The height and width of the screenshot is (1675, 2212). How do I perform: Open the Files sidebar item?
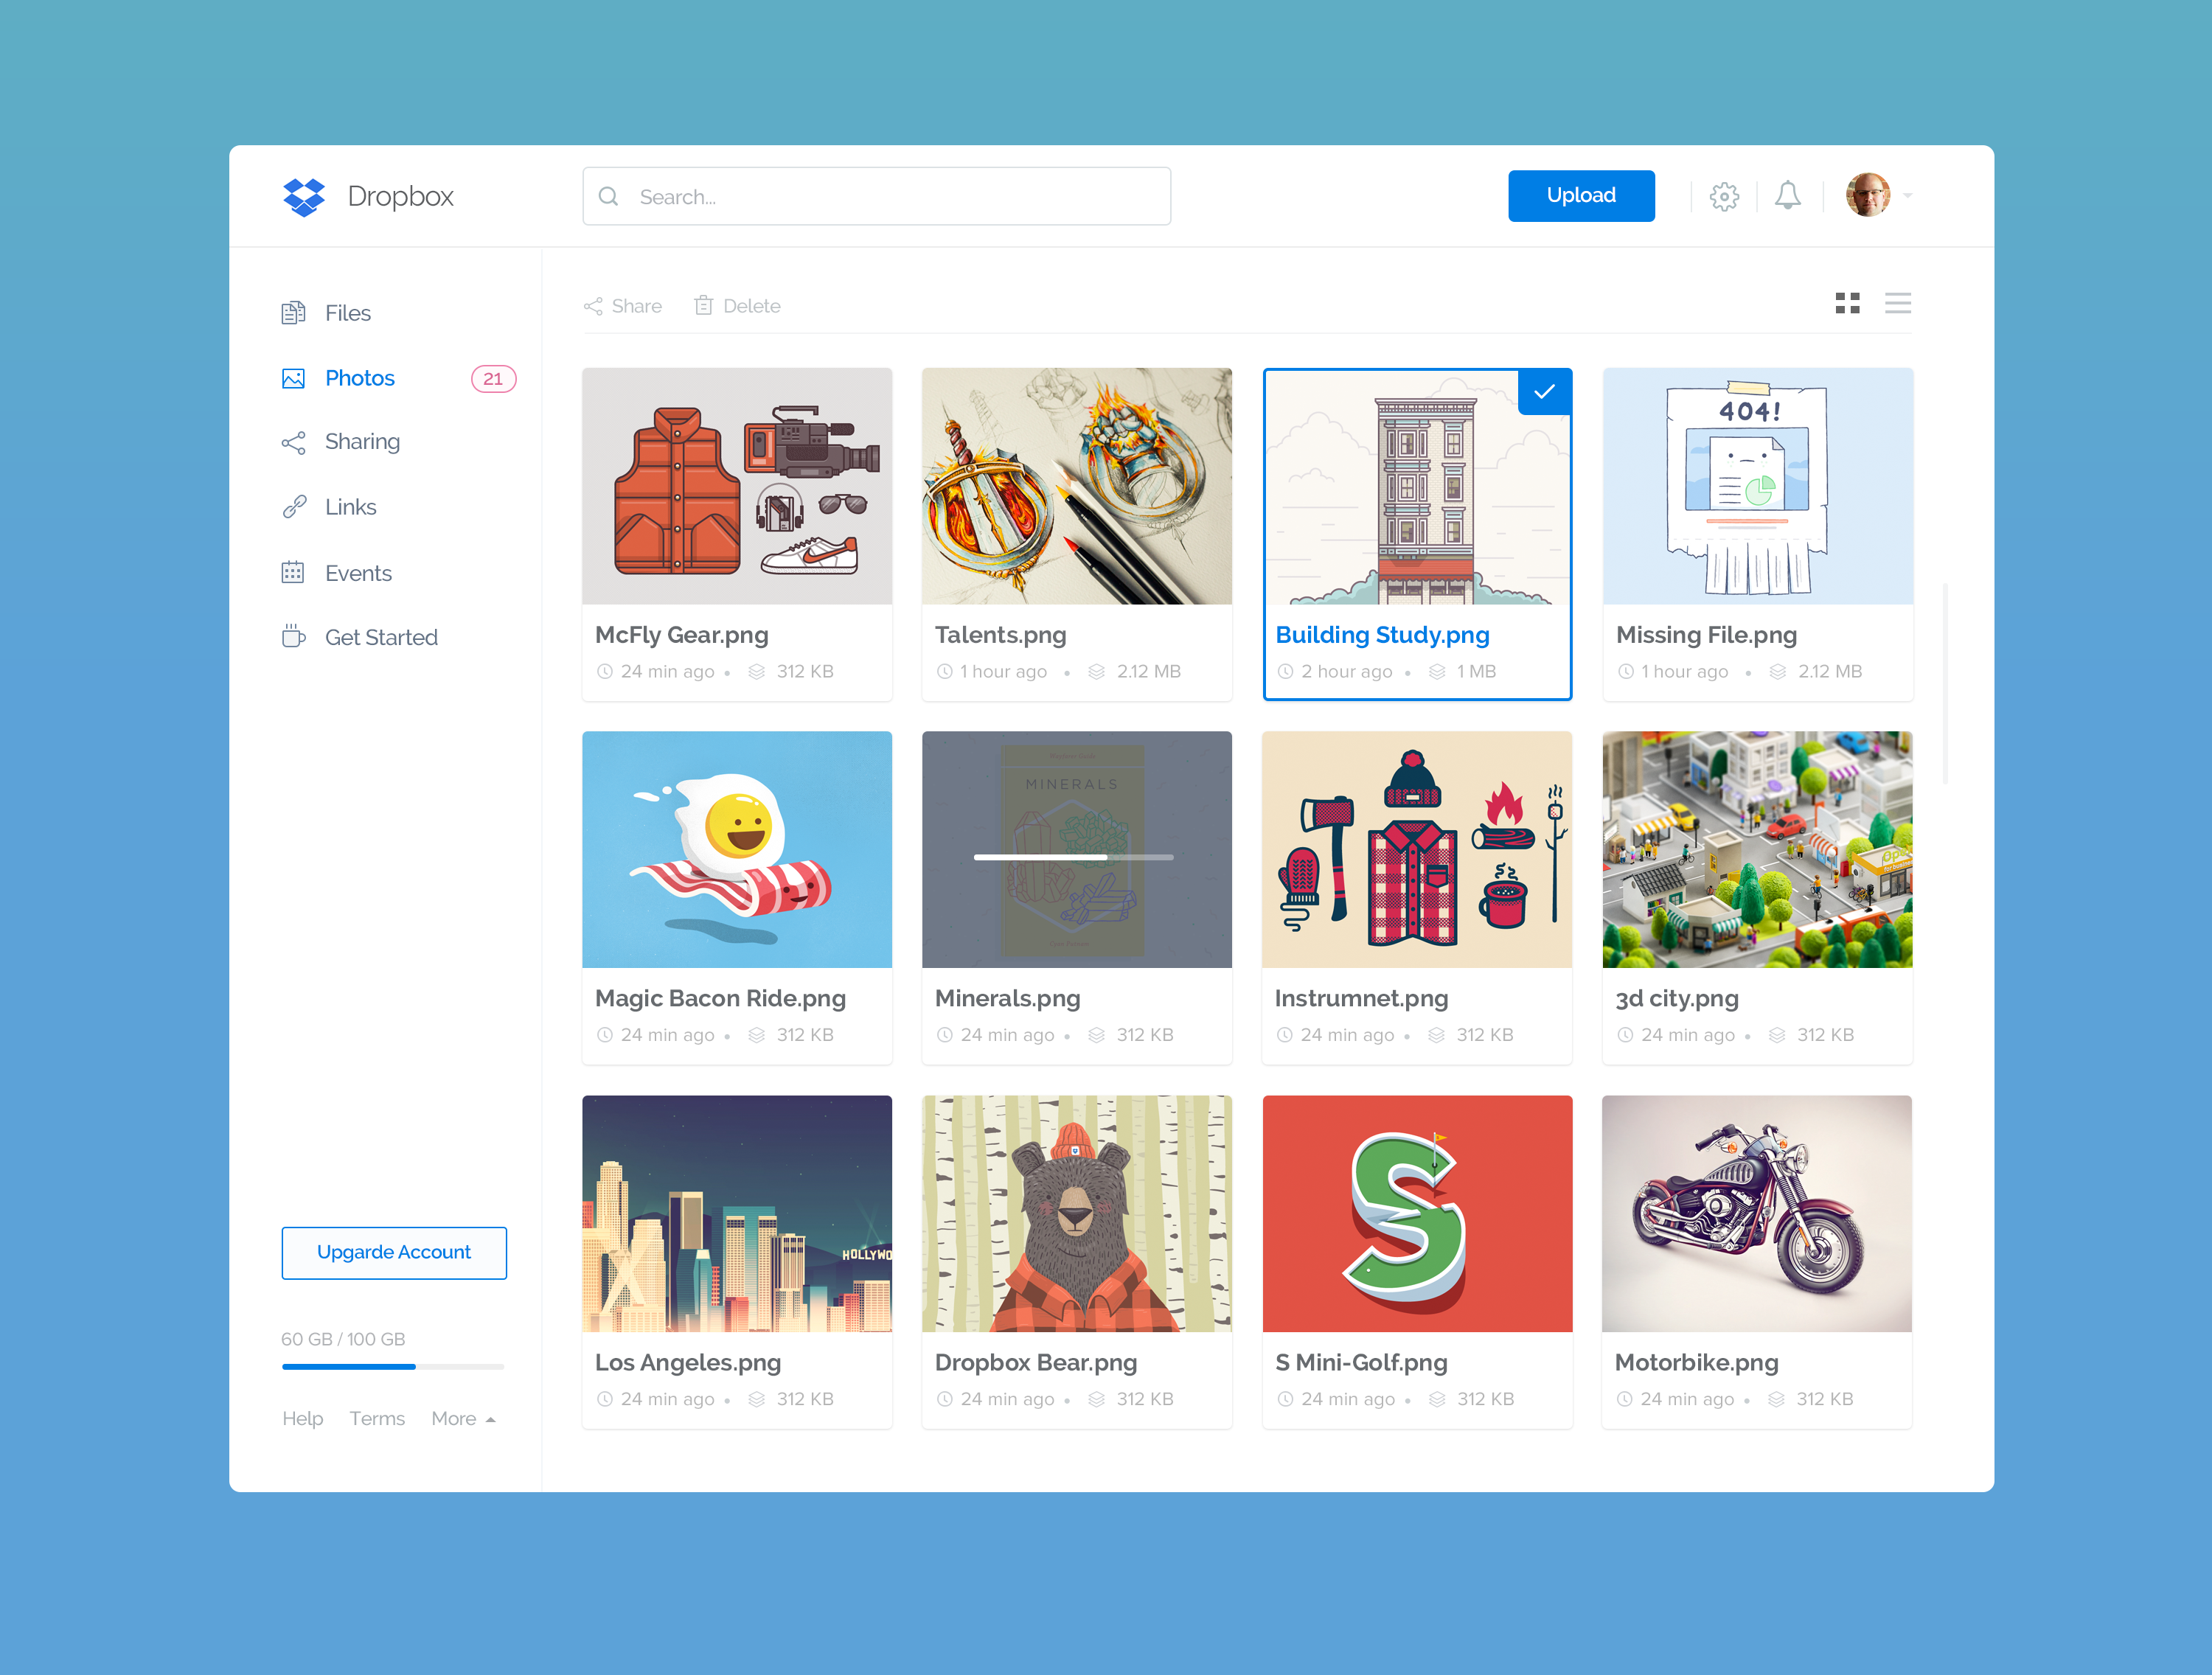click(347, 314)
